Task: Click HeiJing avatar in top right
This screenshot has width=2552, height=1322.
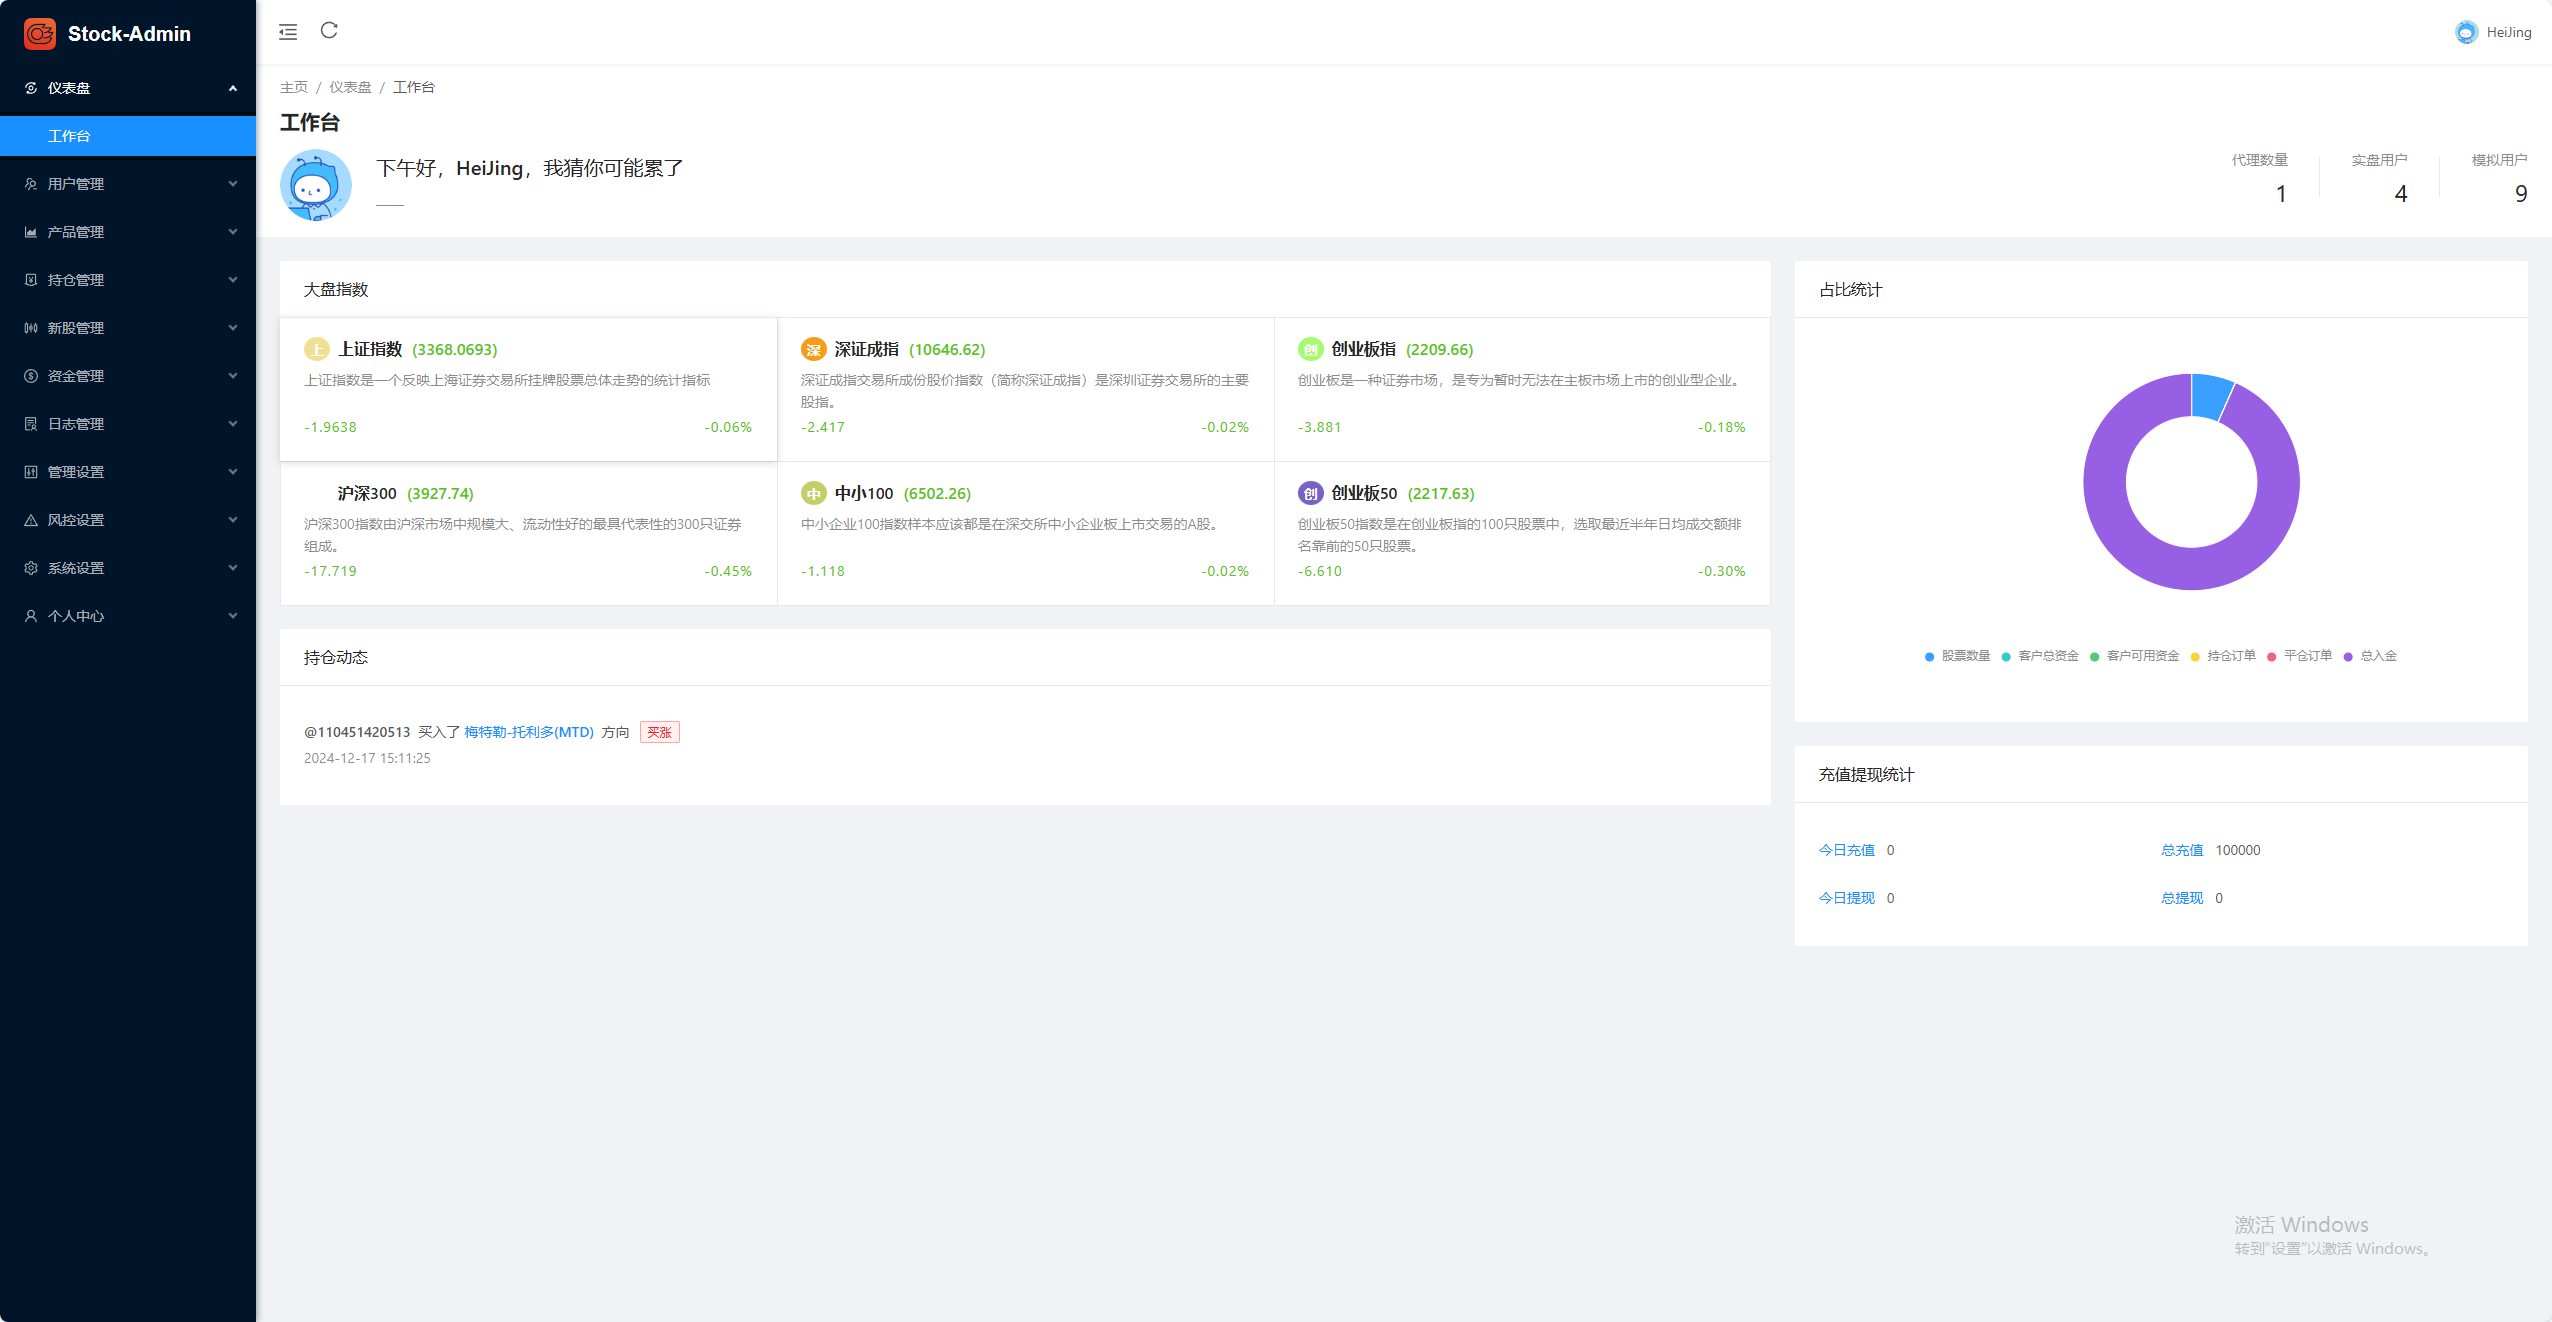Action: click(x=2466, y=32)
